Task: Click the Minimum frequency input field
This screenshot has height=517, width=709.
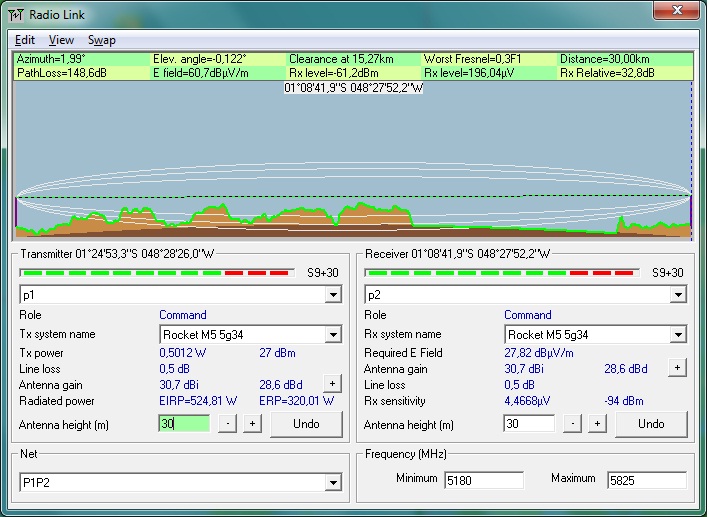Action: [x=483, y=480]
